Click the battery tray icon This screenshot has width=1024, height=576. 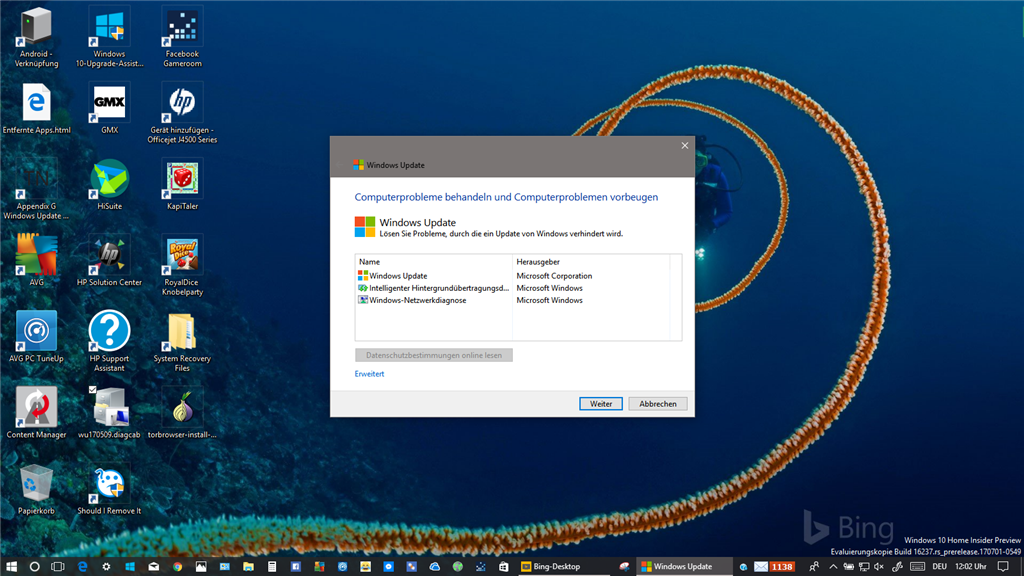tap(848, 567)
